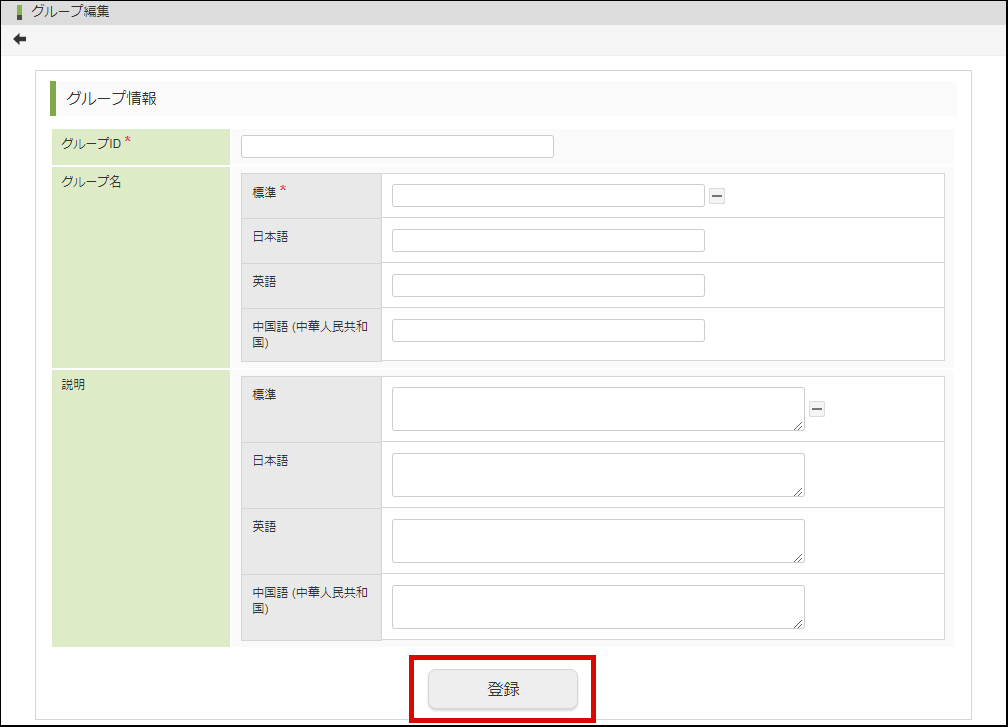
Task: Click resize handle of 説明 英語 textarea
Action: [800, 558]
